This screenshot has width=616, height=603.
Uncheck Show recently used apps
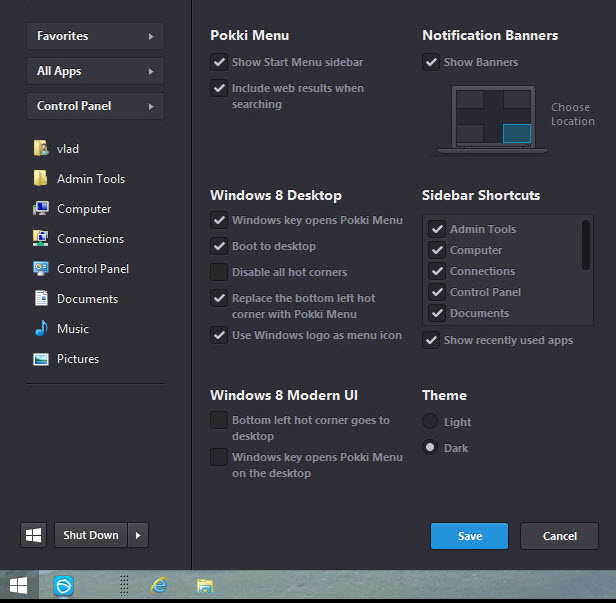431,340
